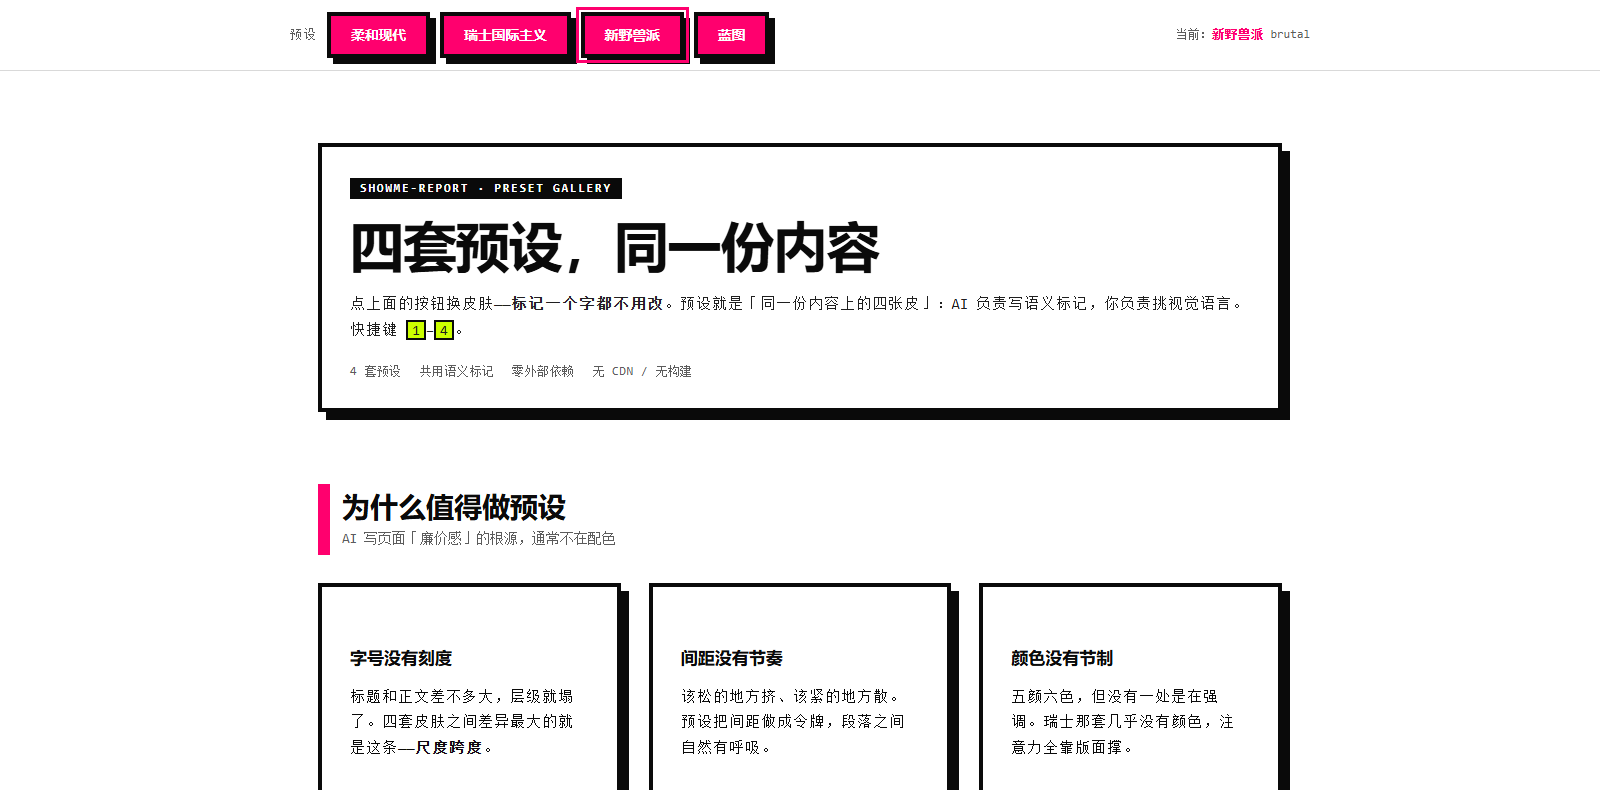
Task: Switch to the 蓝图 preset
Action: click(x=731, y=35)
